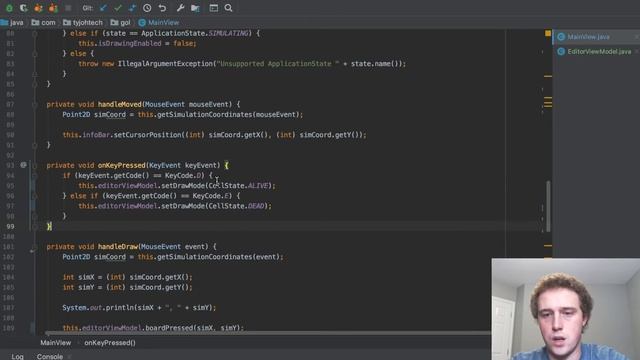Click the Git Push arrow icon
Viewport: 640px width, 360px height.
(x=132, y=8)
